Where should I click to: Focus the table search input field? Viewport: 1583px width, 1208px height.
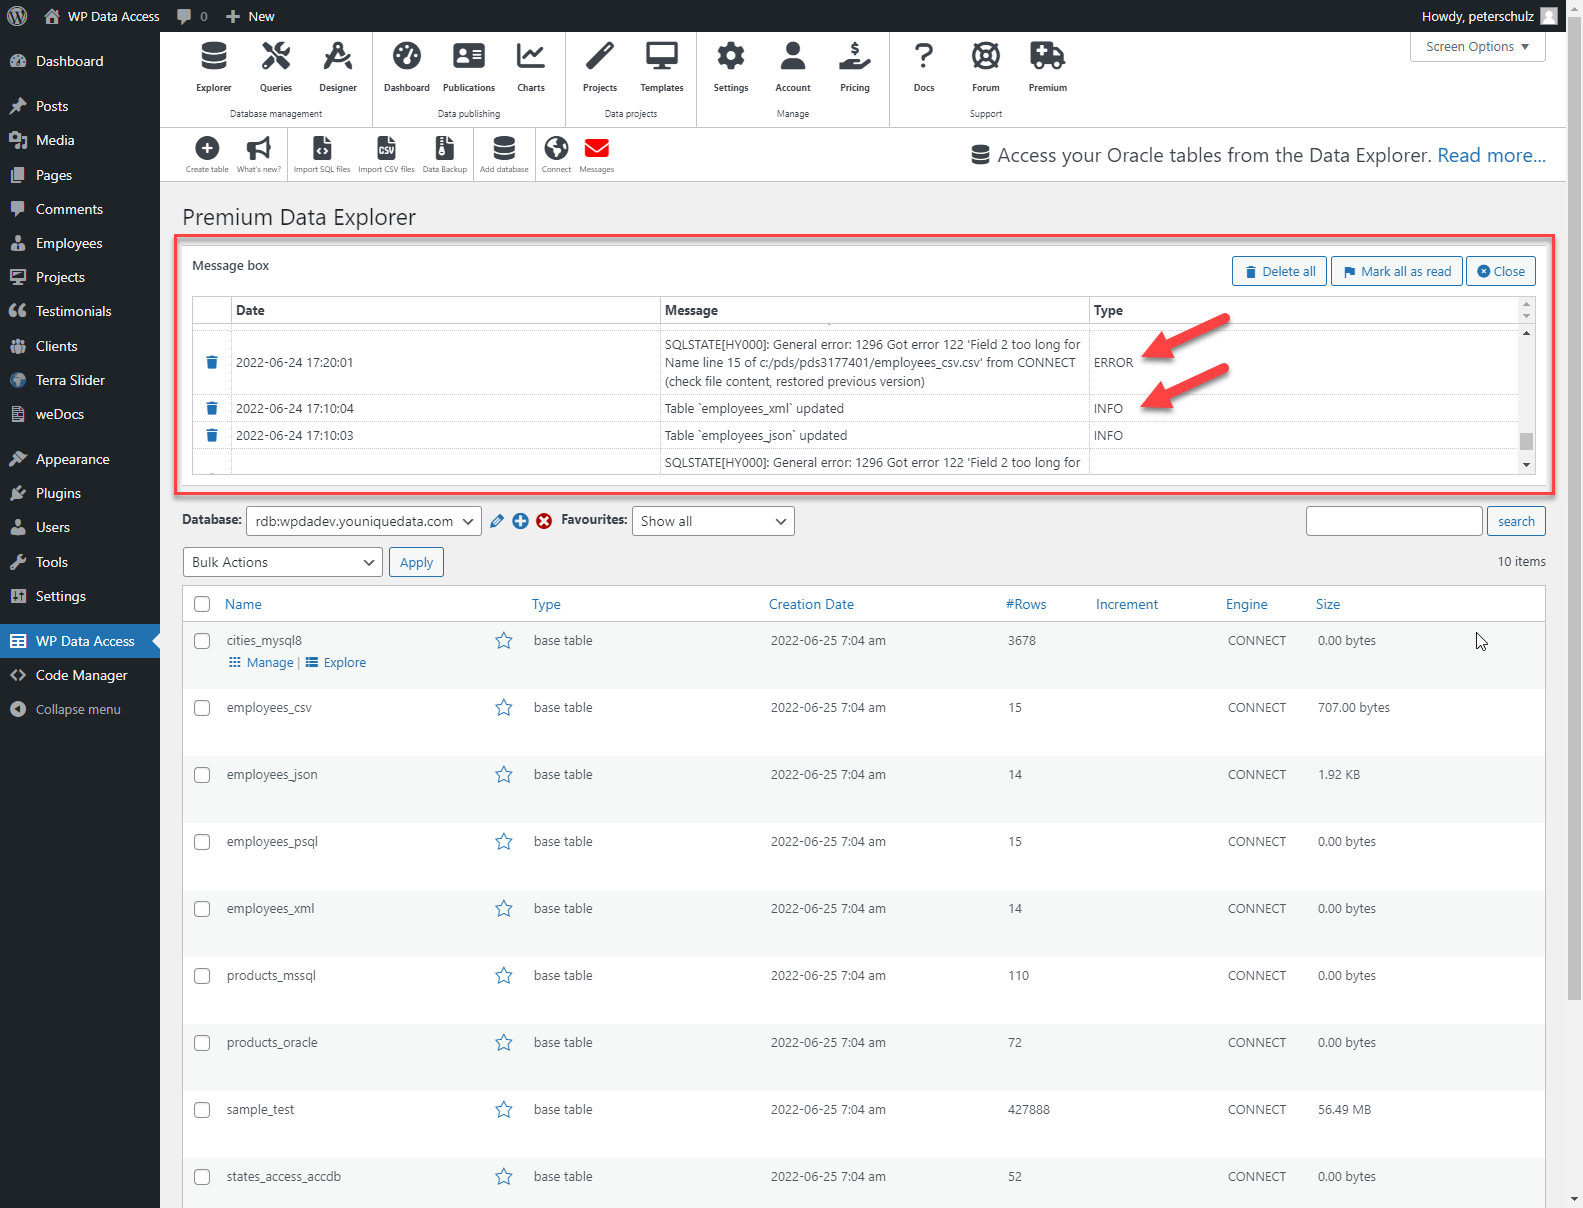[1394, 521]
